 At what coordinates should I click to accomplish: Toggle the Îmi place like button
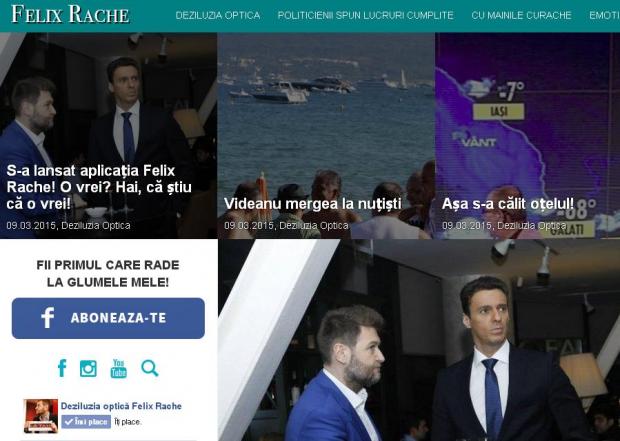(86, 422)
